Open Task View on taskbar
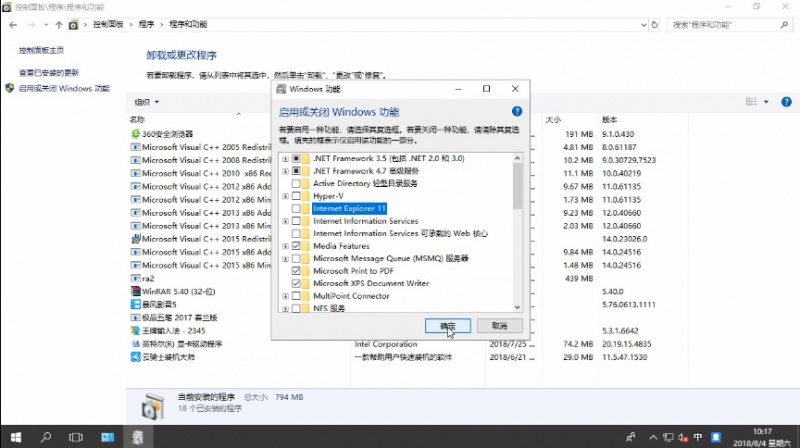This screenshot has height=448, width=800. [76, 437]
